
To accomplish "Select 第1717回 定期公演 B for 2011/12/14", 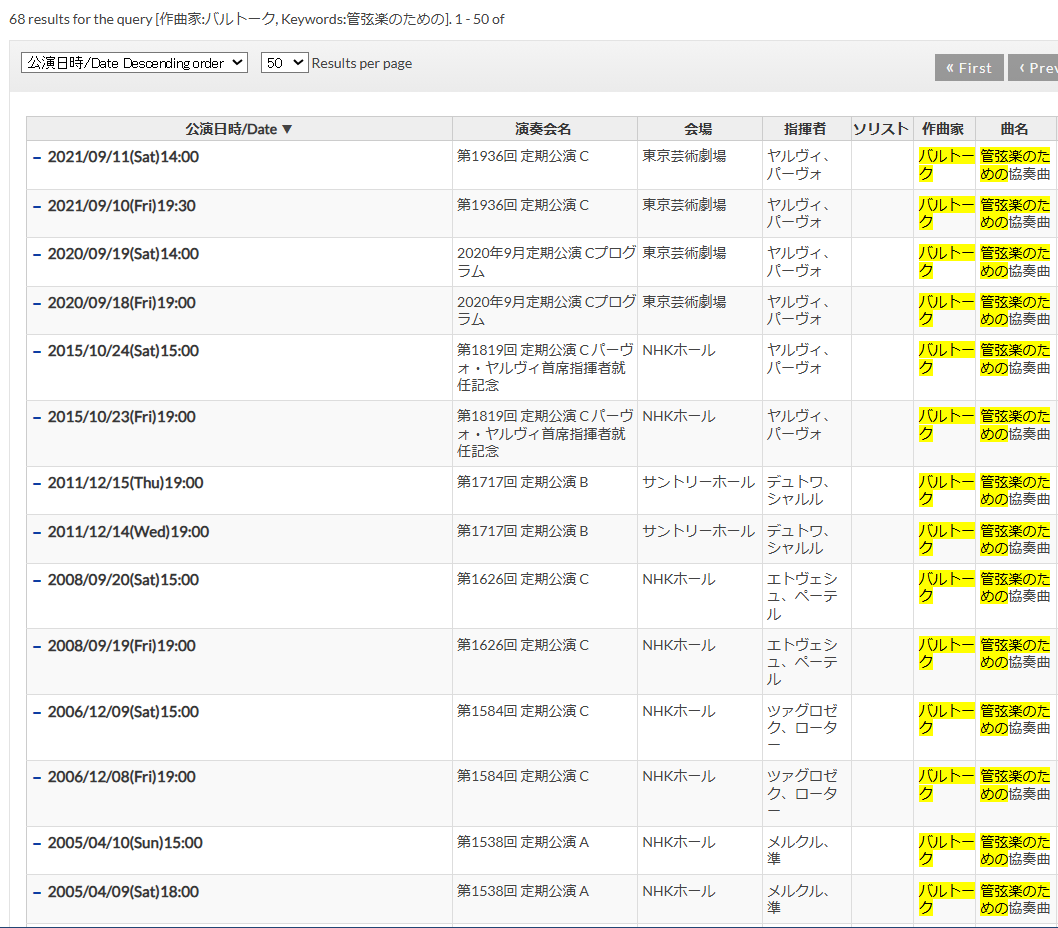I will coord(523,531).
